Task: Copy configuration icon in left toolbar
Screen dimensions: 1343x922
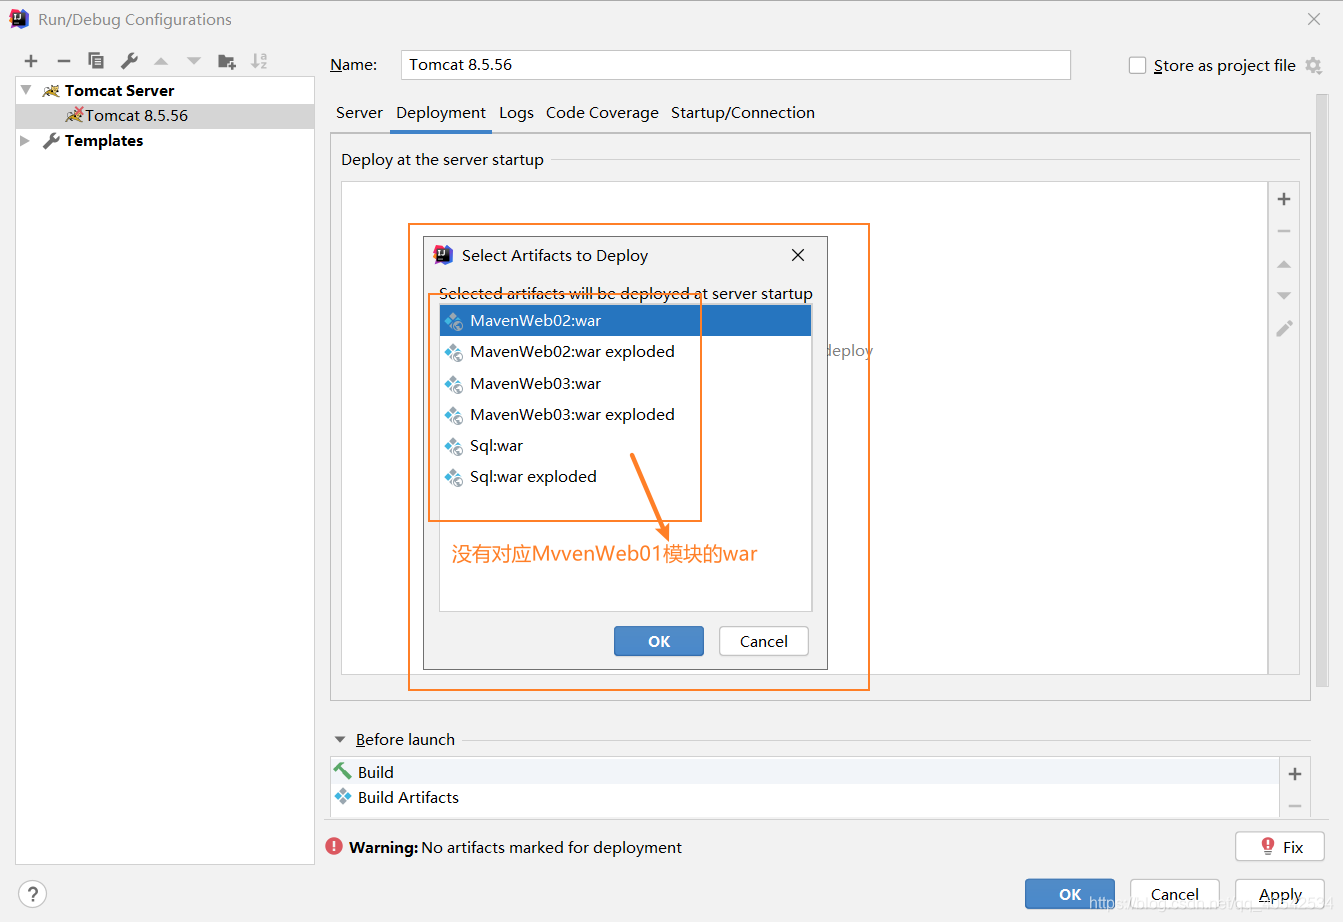Action: click(96, 61)
